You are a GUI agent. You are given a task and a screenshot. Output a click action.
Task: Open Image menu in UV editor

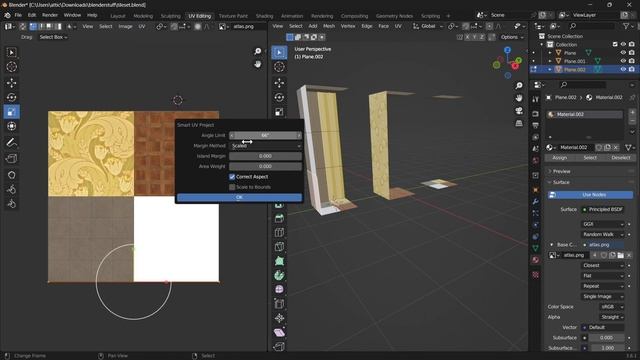pos(125,27)
